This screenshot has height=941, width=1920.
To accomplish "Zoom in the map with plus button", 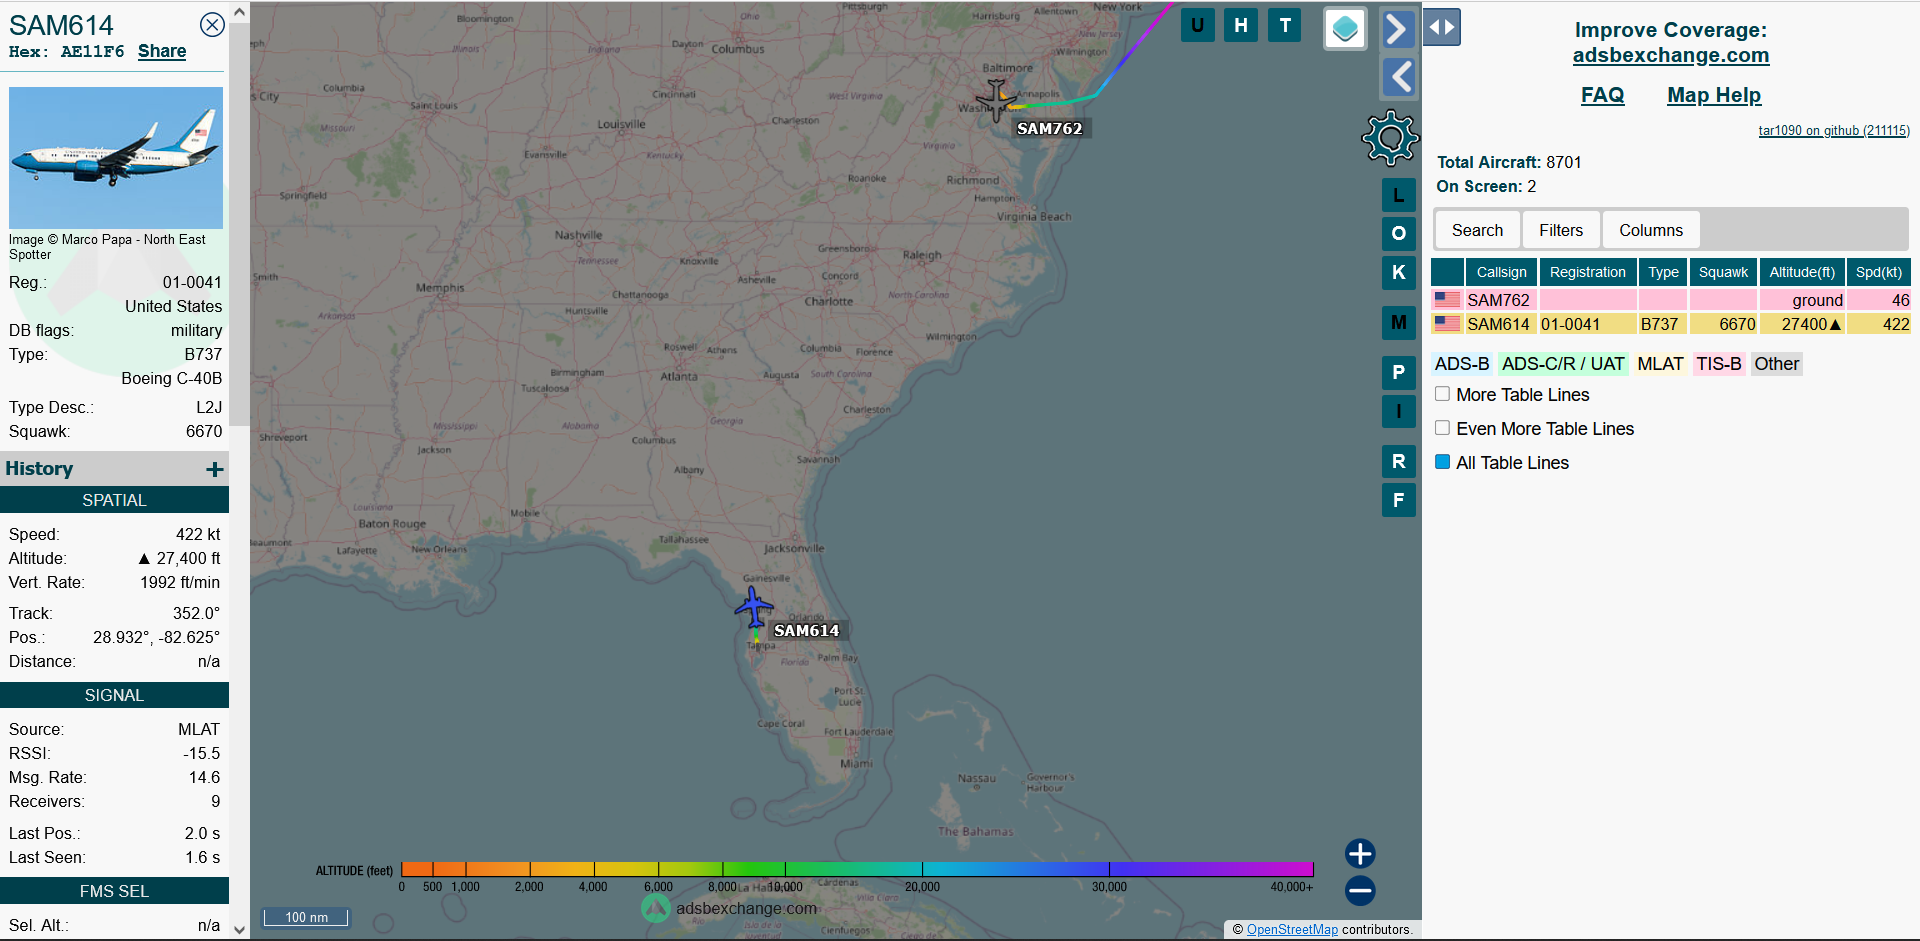I will point(1360,853).
